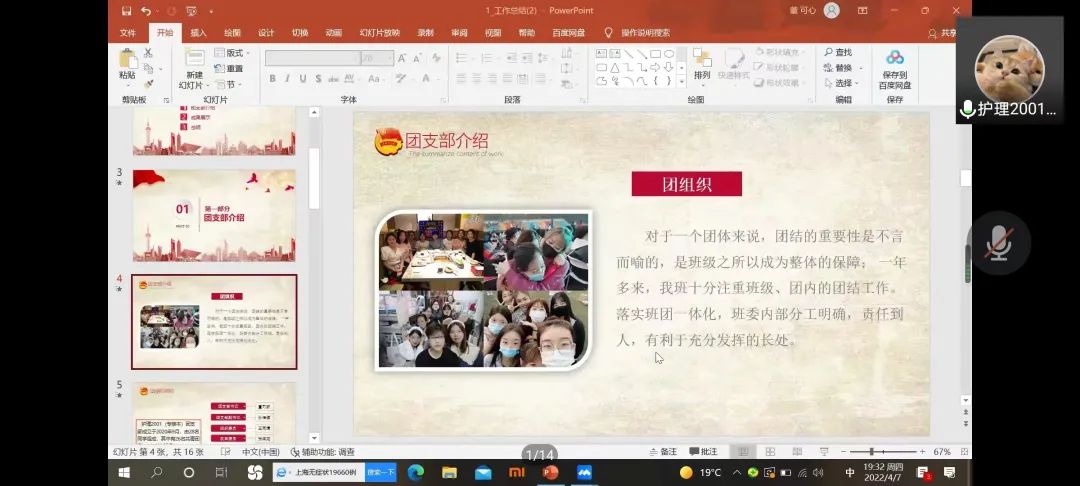
Task: Expand the slide Layout (版式) dropdown
Action: tap(229, 53)
